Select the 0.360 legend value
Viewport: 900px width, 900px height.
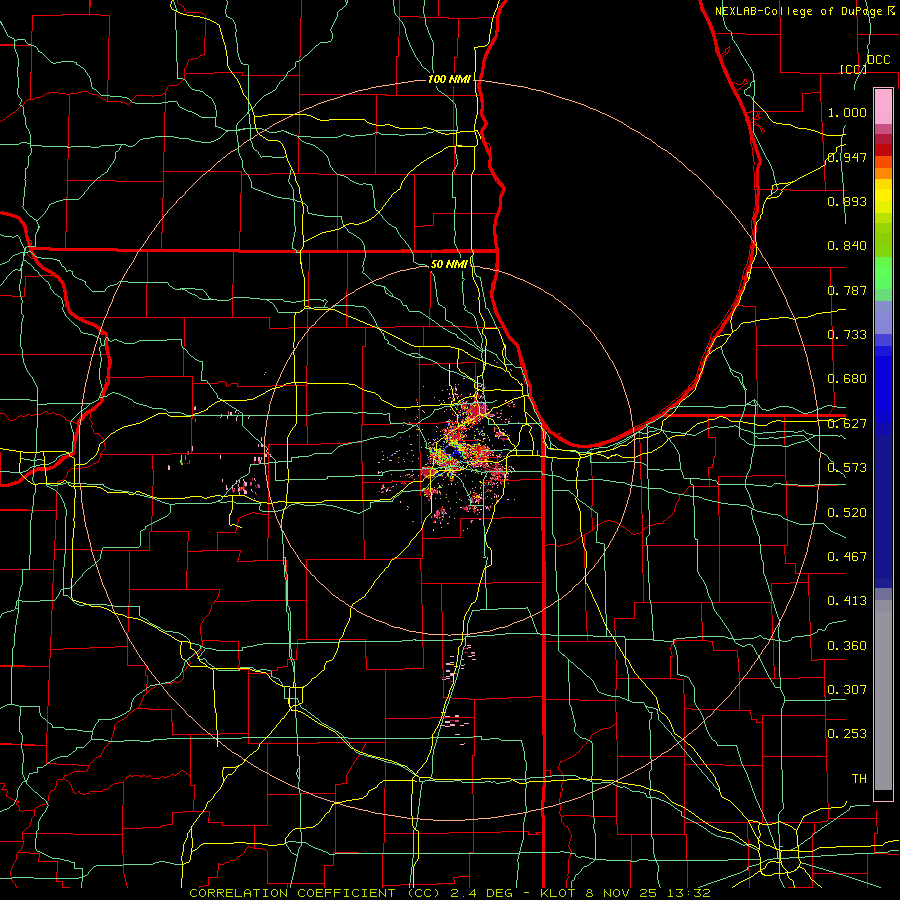(x=847, y=646)
